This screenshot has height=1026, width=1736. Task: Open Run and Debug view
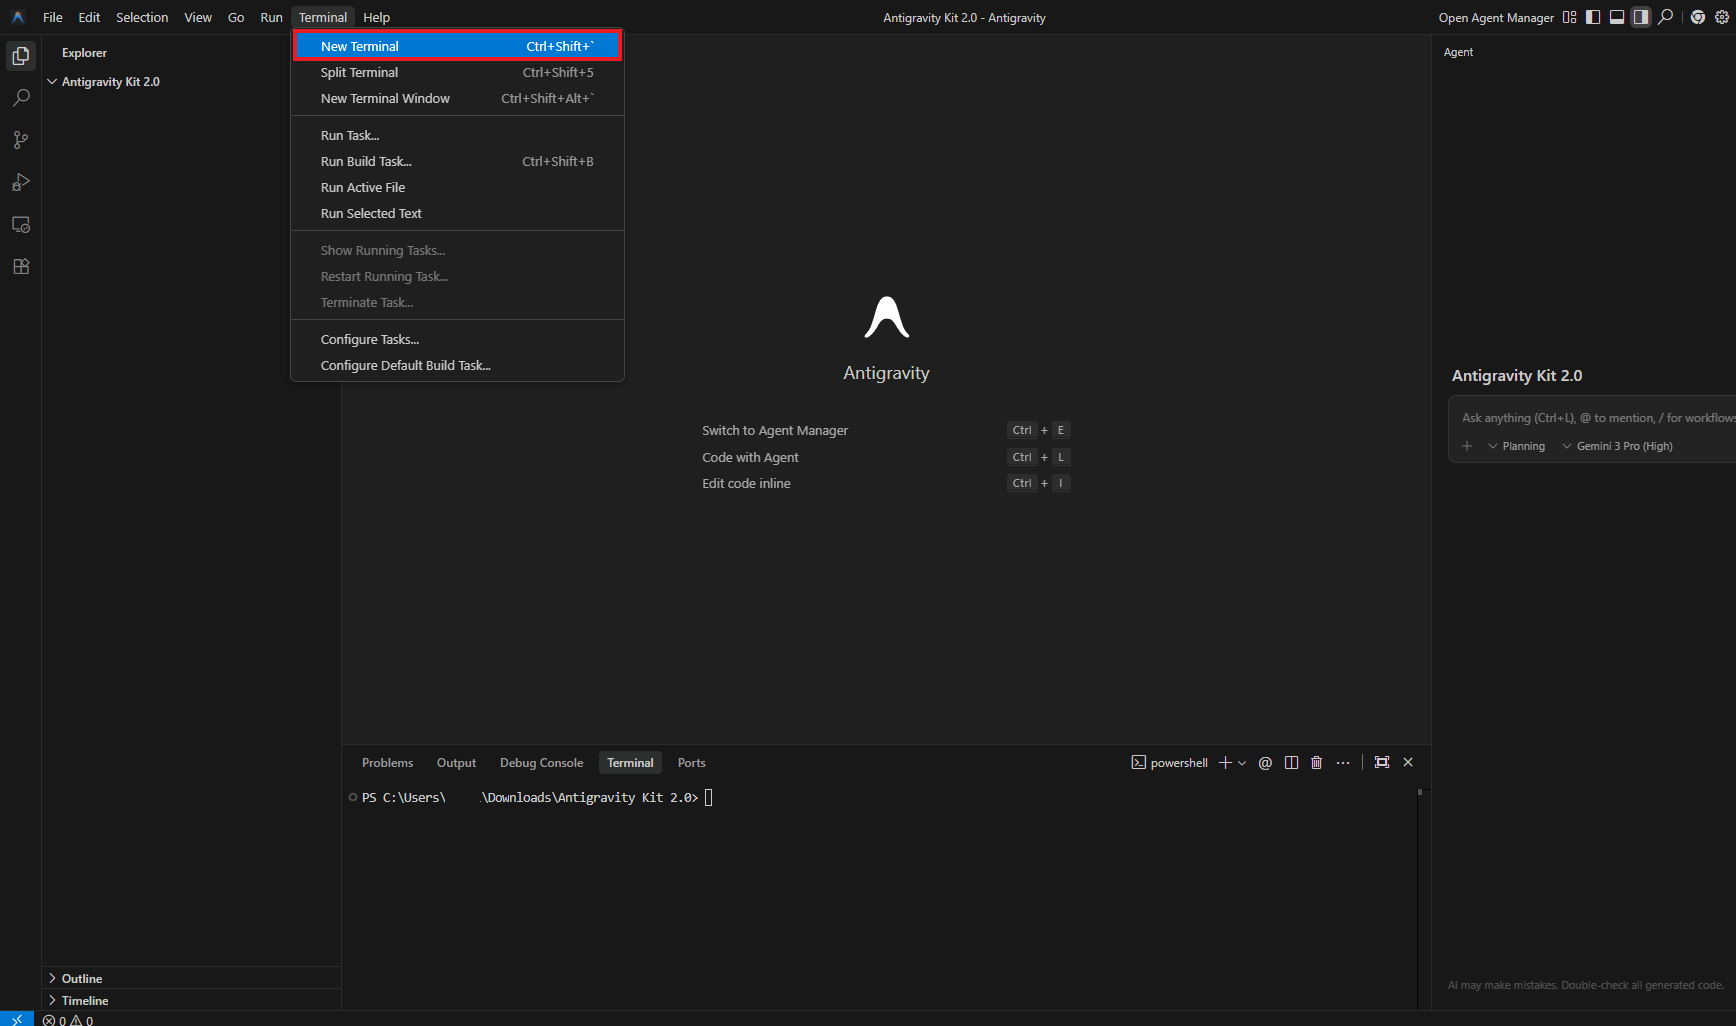[21, 182]
